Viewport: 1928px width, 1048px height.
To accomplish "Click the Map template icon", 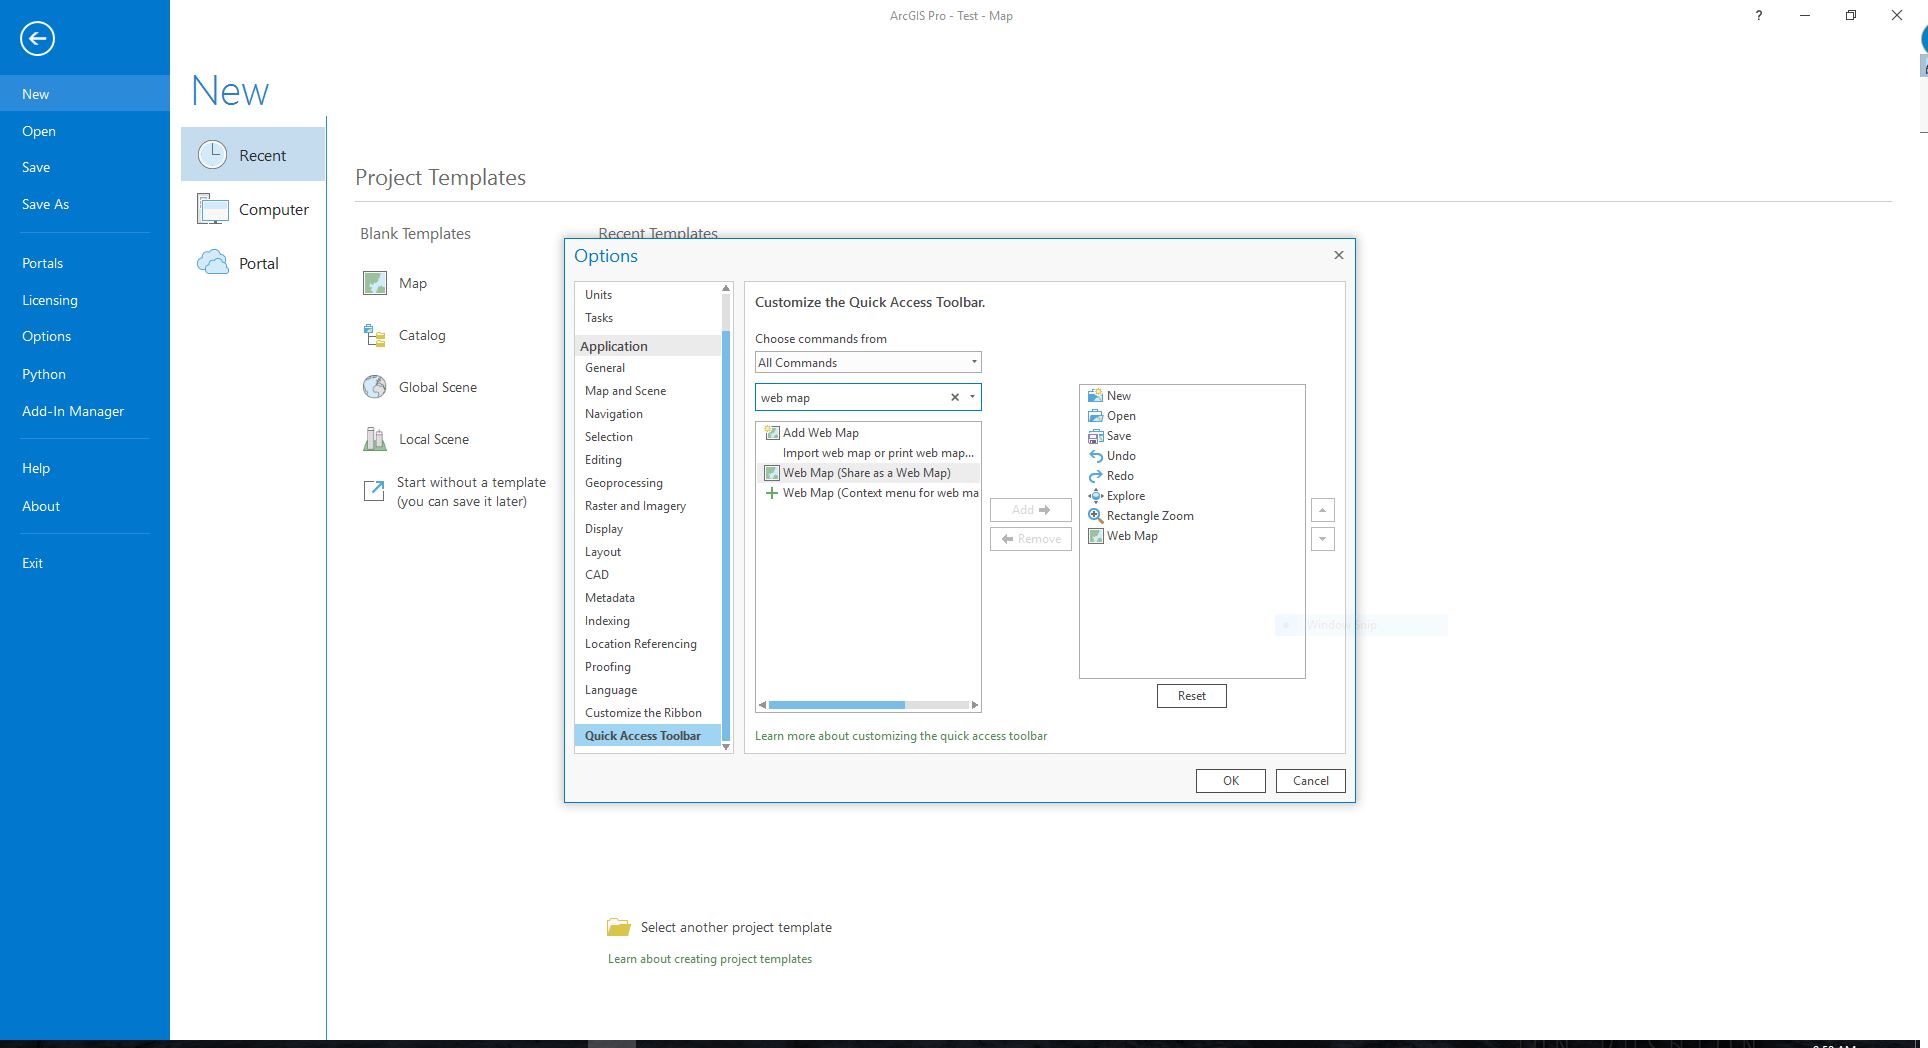I will point(375,283).
